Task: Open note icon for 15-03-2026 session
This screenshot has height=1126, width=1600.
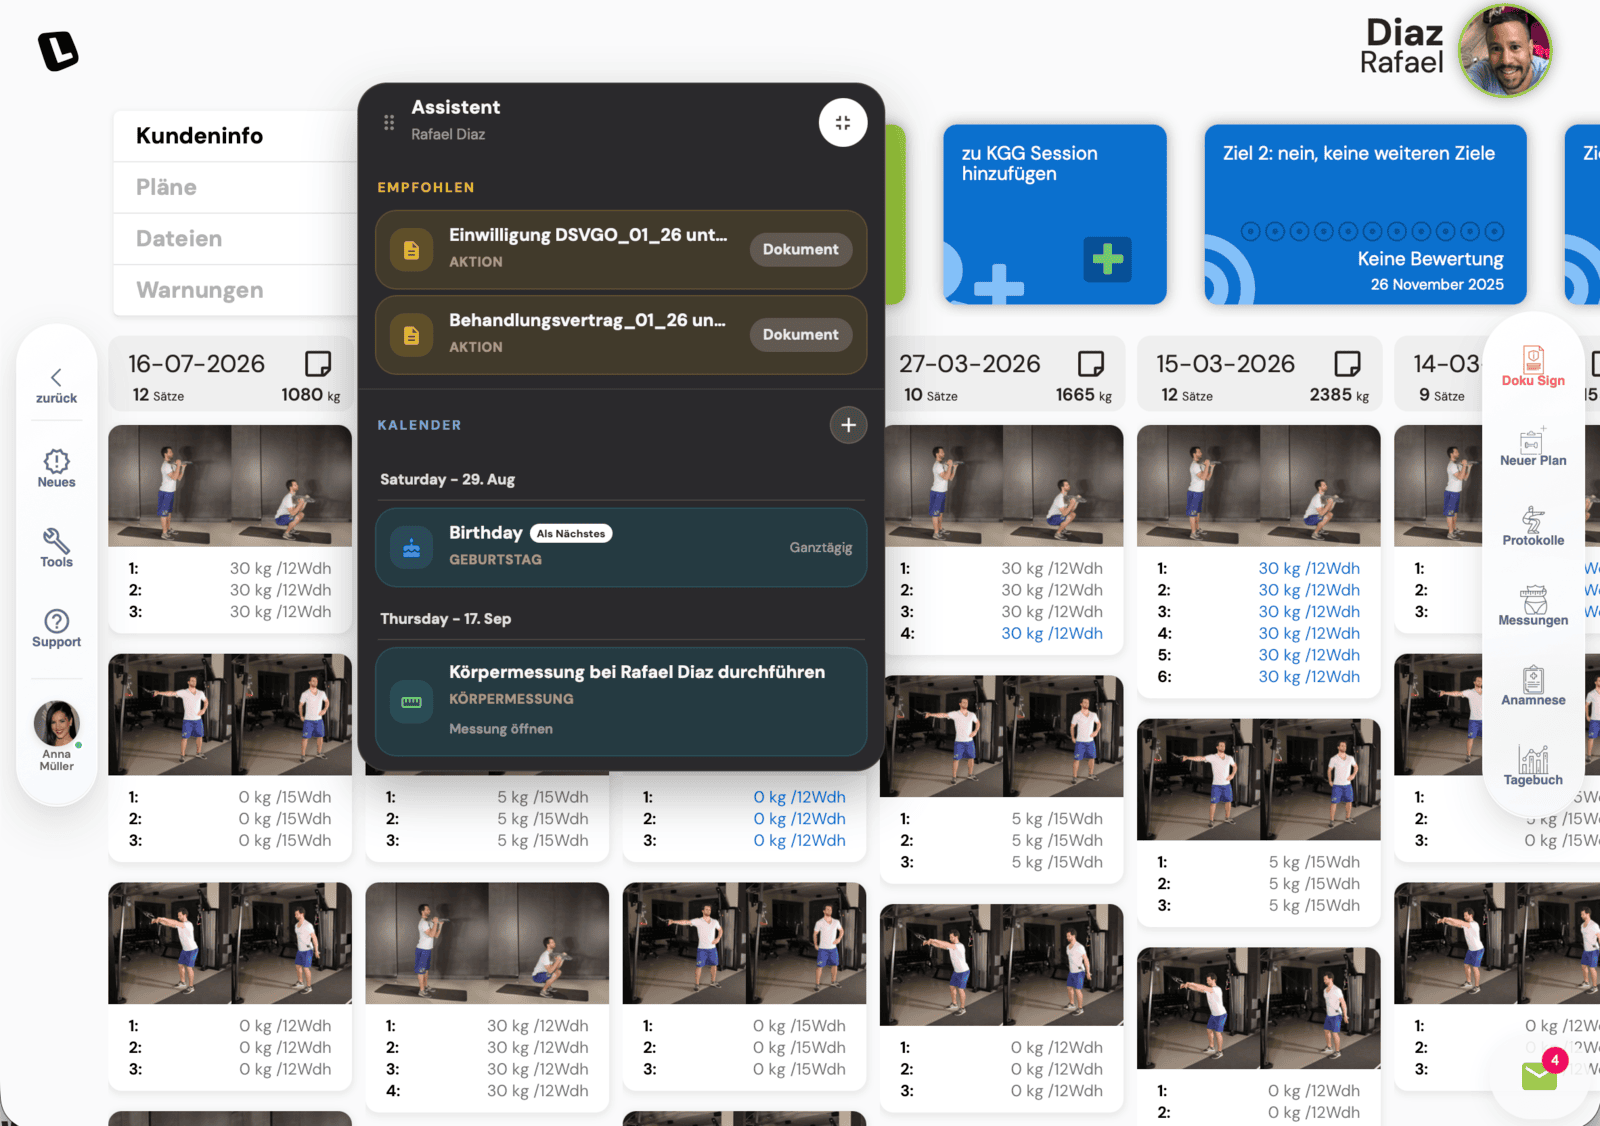Action: point(1348,363)
